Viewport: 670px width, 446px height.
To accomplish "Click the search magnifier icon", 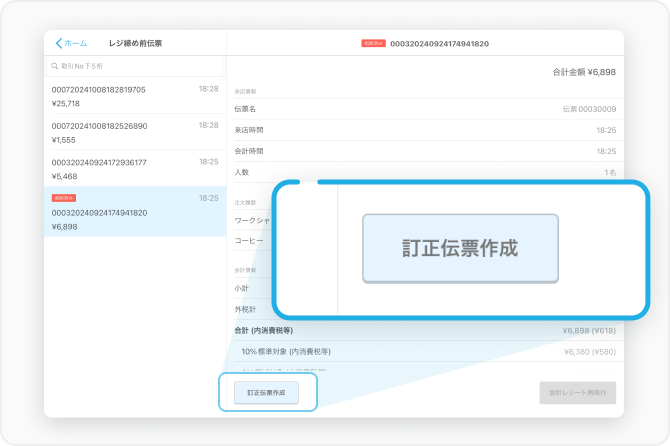I will 54,66.
